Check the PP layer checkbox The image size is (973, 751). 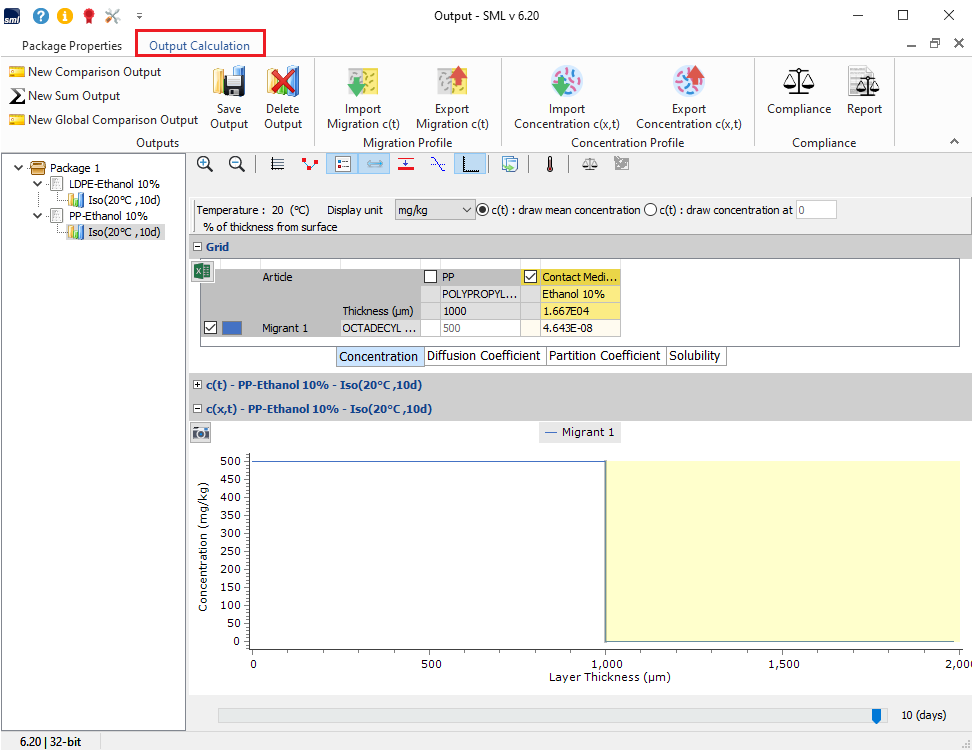point(430,277)
